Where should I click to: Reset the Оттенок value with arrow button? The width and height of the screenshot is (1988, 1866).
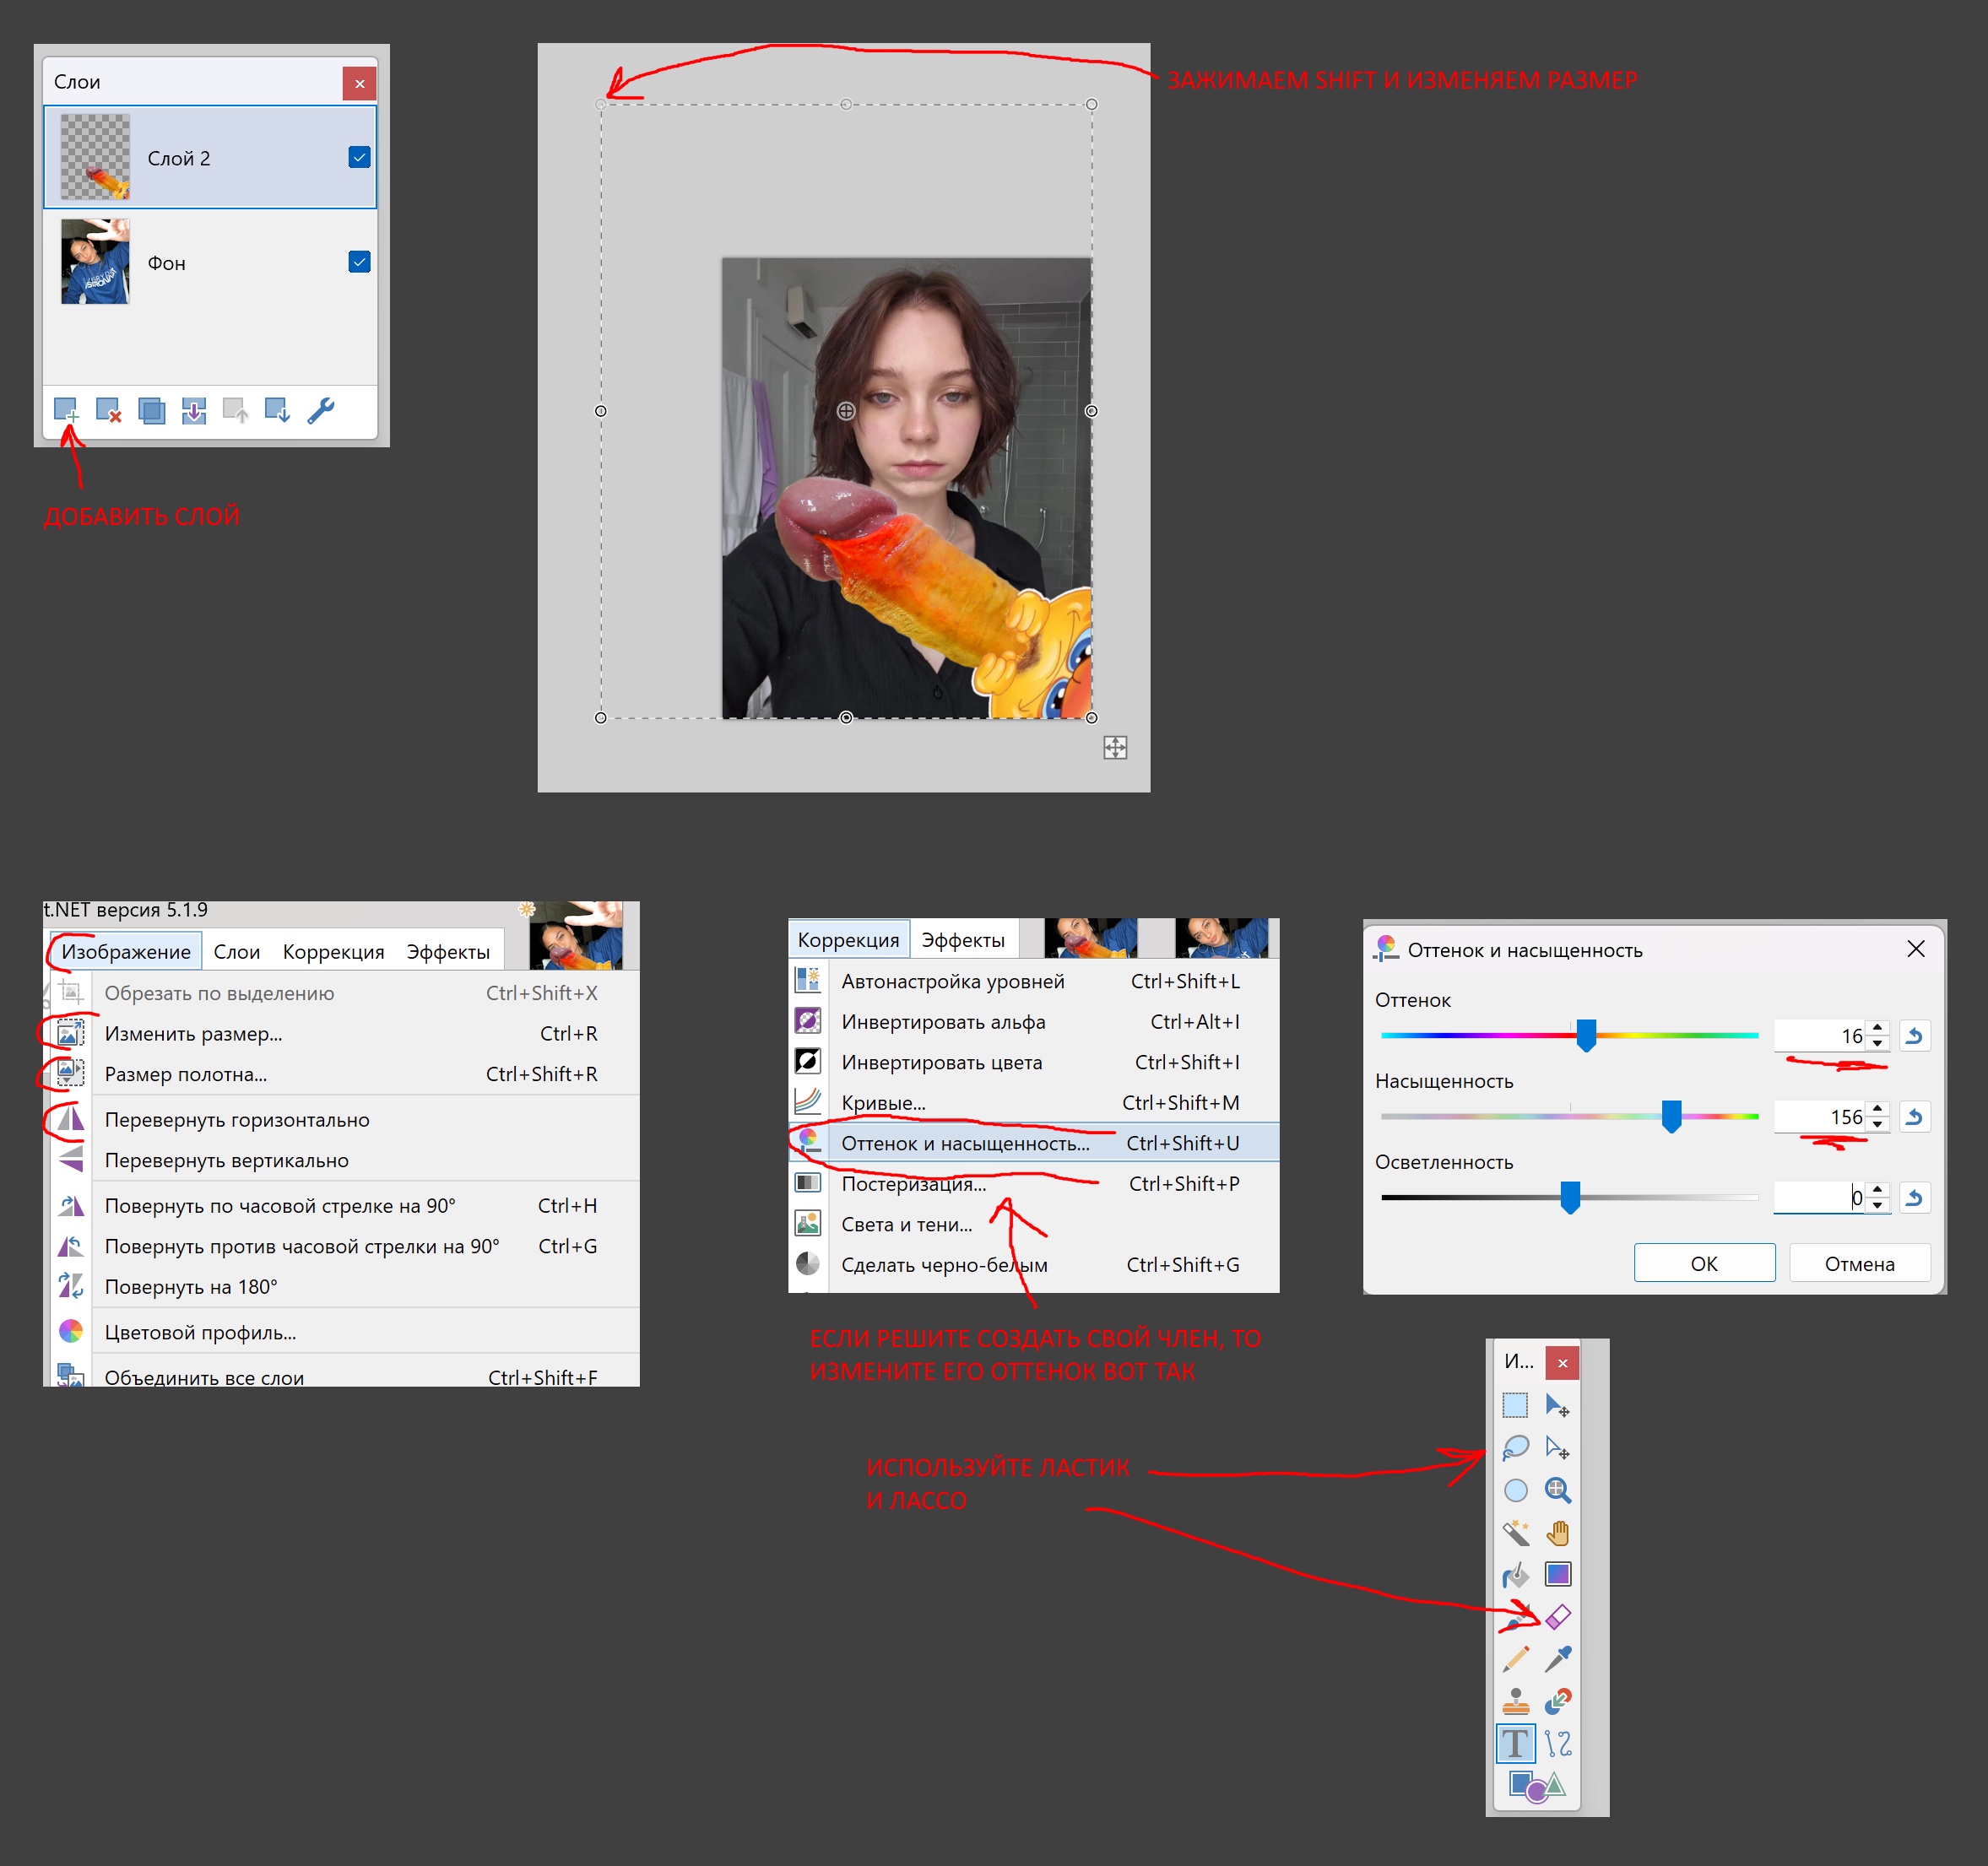[x=1914, y=1036]
